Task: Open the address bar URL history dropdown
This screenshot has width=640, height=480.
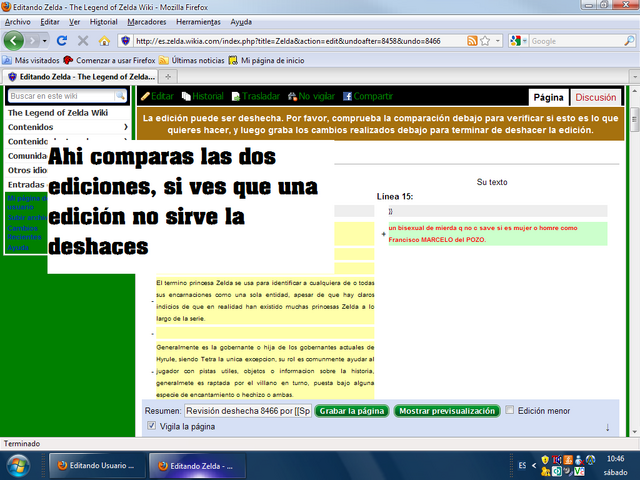Action: (498, 41)
